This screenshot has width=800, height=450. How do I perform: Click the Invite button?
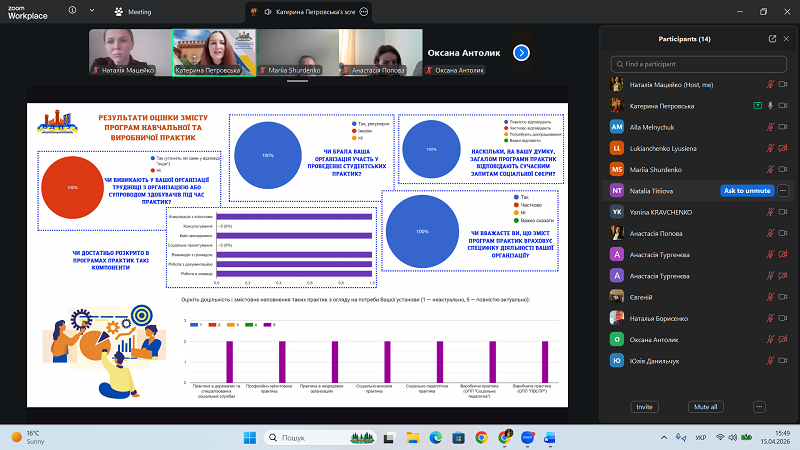pos(645,407)
